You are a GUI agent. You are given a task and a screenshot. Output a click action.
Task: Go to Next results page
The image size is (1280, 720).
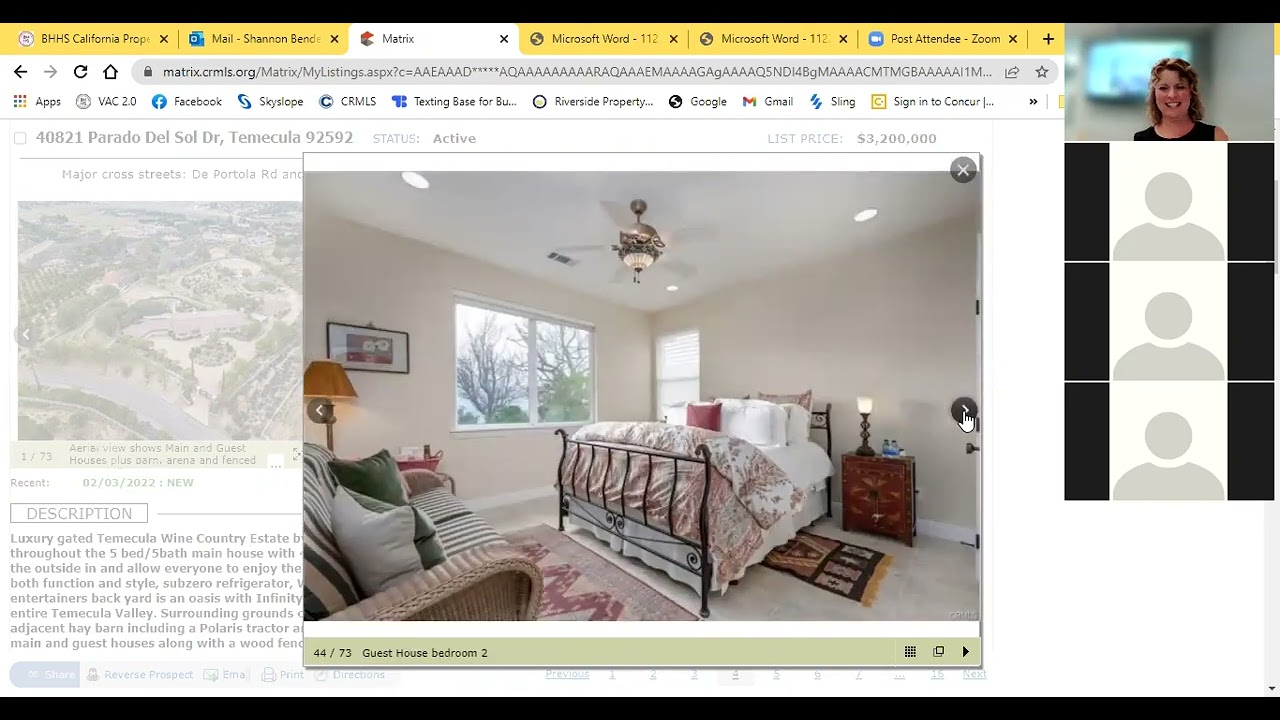click(x=974, y=674)
